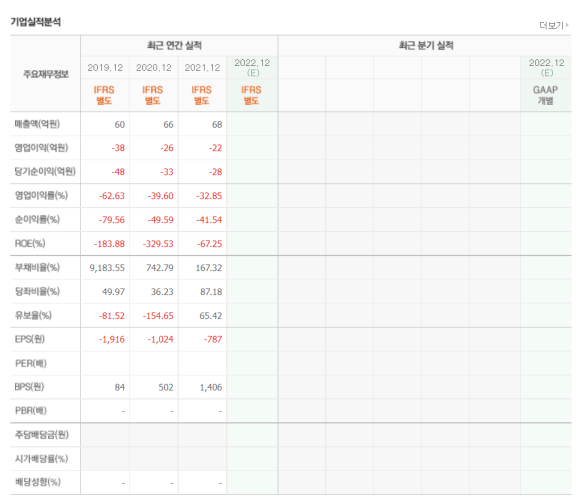Click the PBR(배) row label

(x=31, y=411)
